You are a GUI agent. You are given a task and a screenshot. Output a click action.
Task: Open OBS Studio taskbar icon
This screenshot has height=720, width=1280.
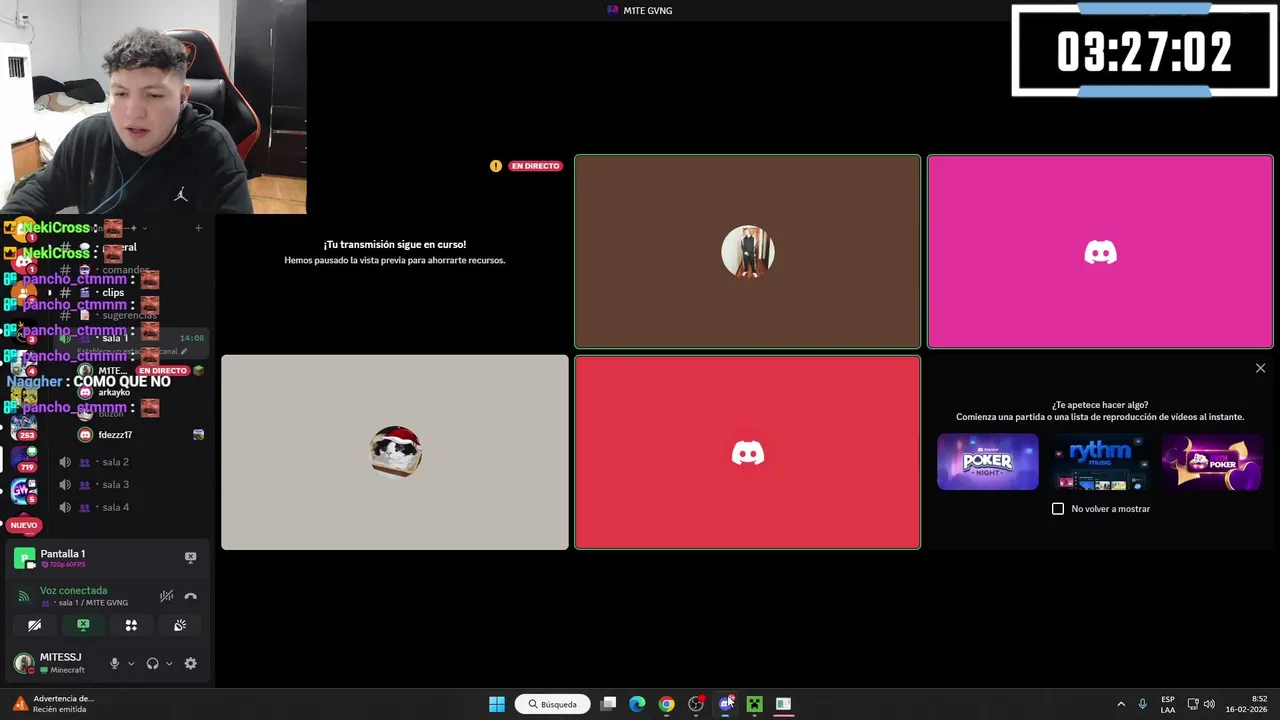696,704
